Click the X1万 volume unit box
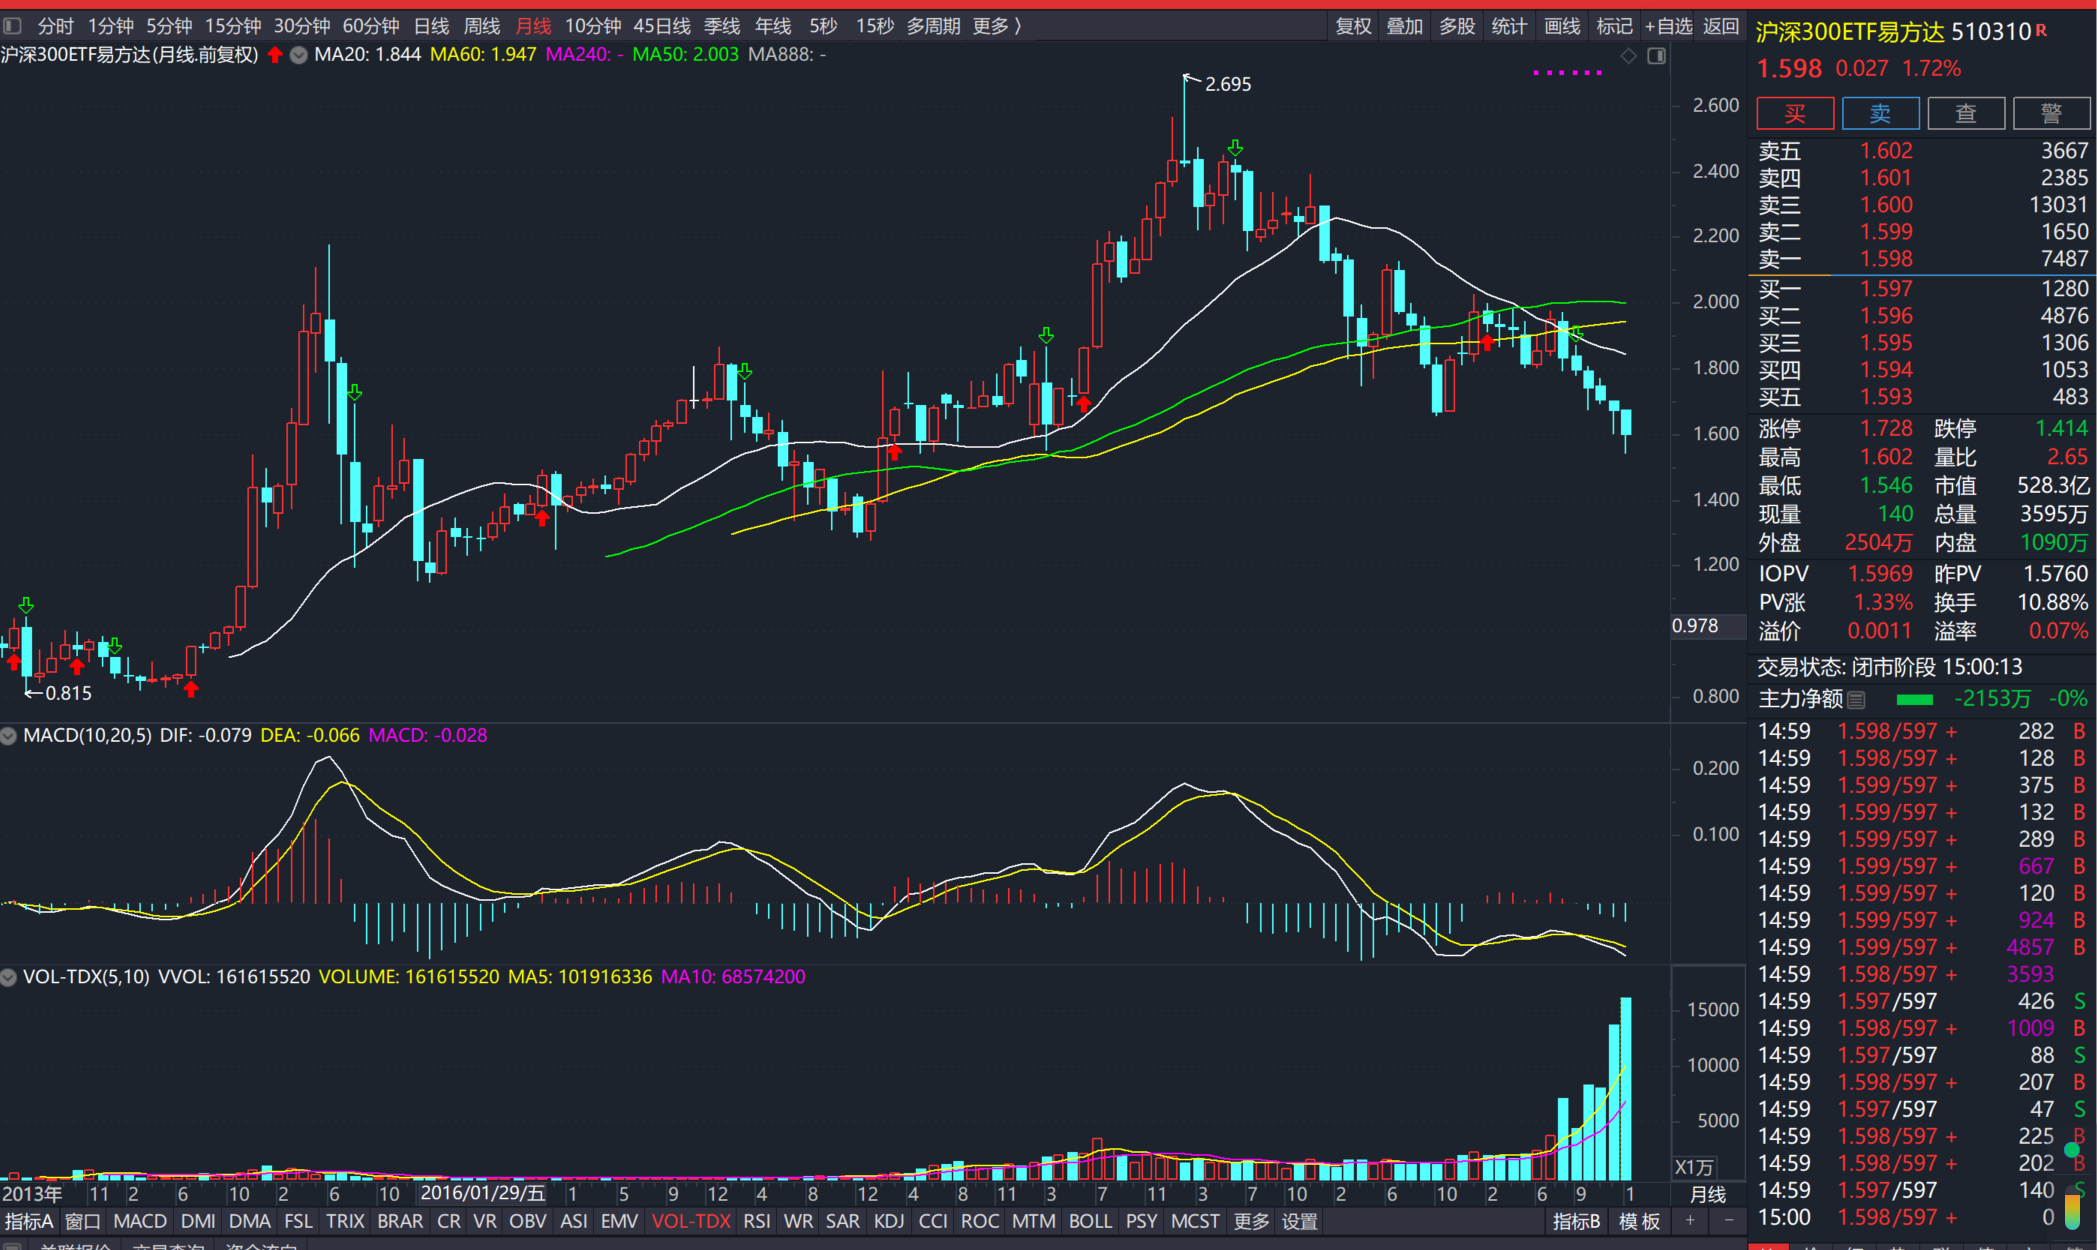2097x1250 pixels. [1693, 1167]
